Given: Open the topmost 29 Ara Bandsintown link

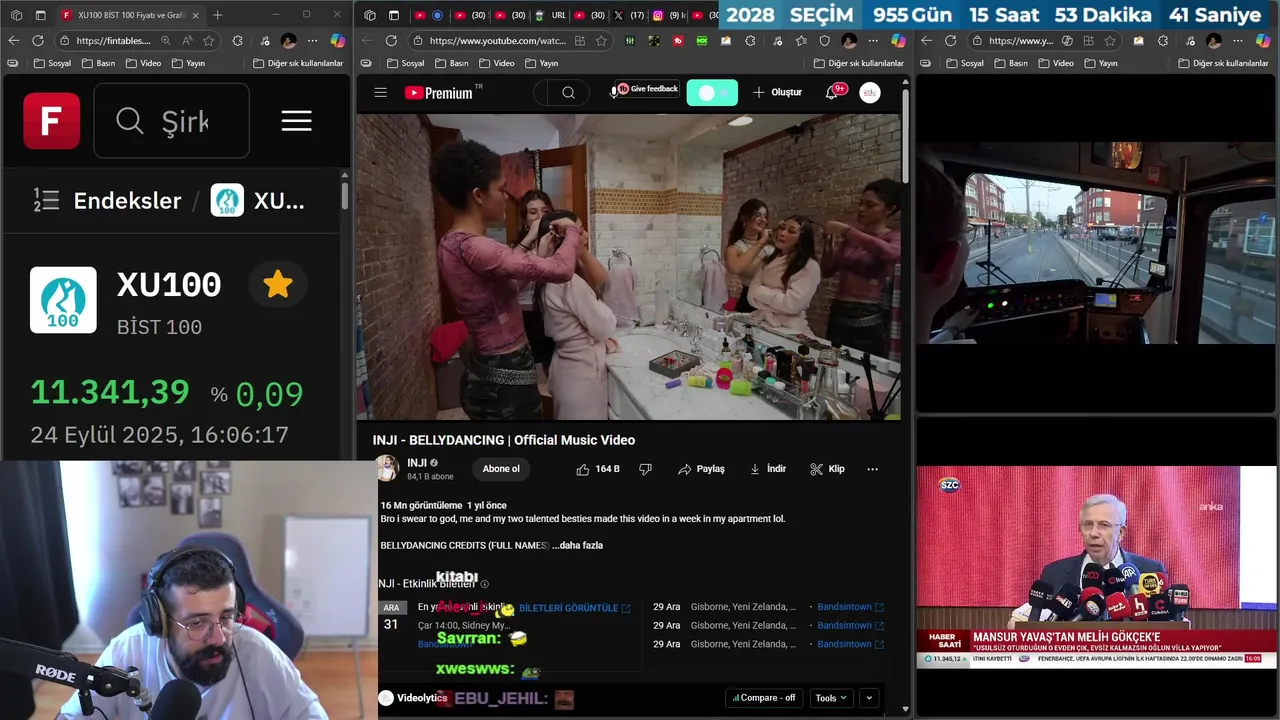Looking at the screenshot, I should (850, 607).
